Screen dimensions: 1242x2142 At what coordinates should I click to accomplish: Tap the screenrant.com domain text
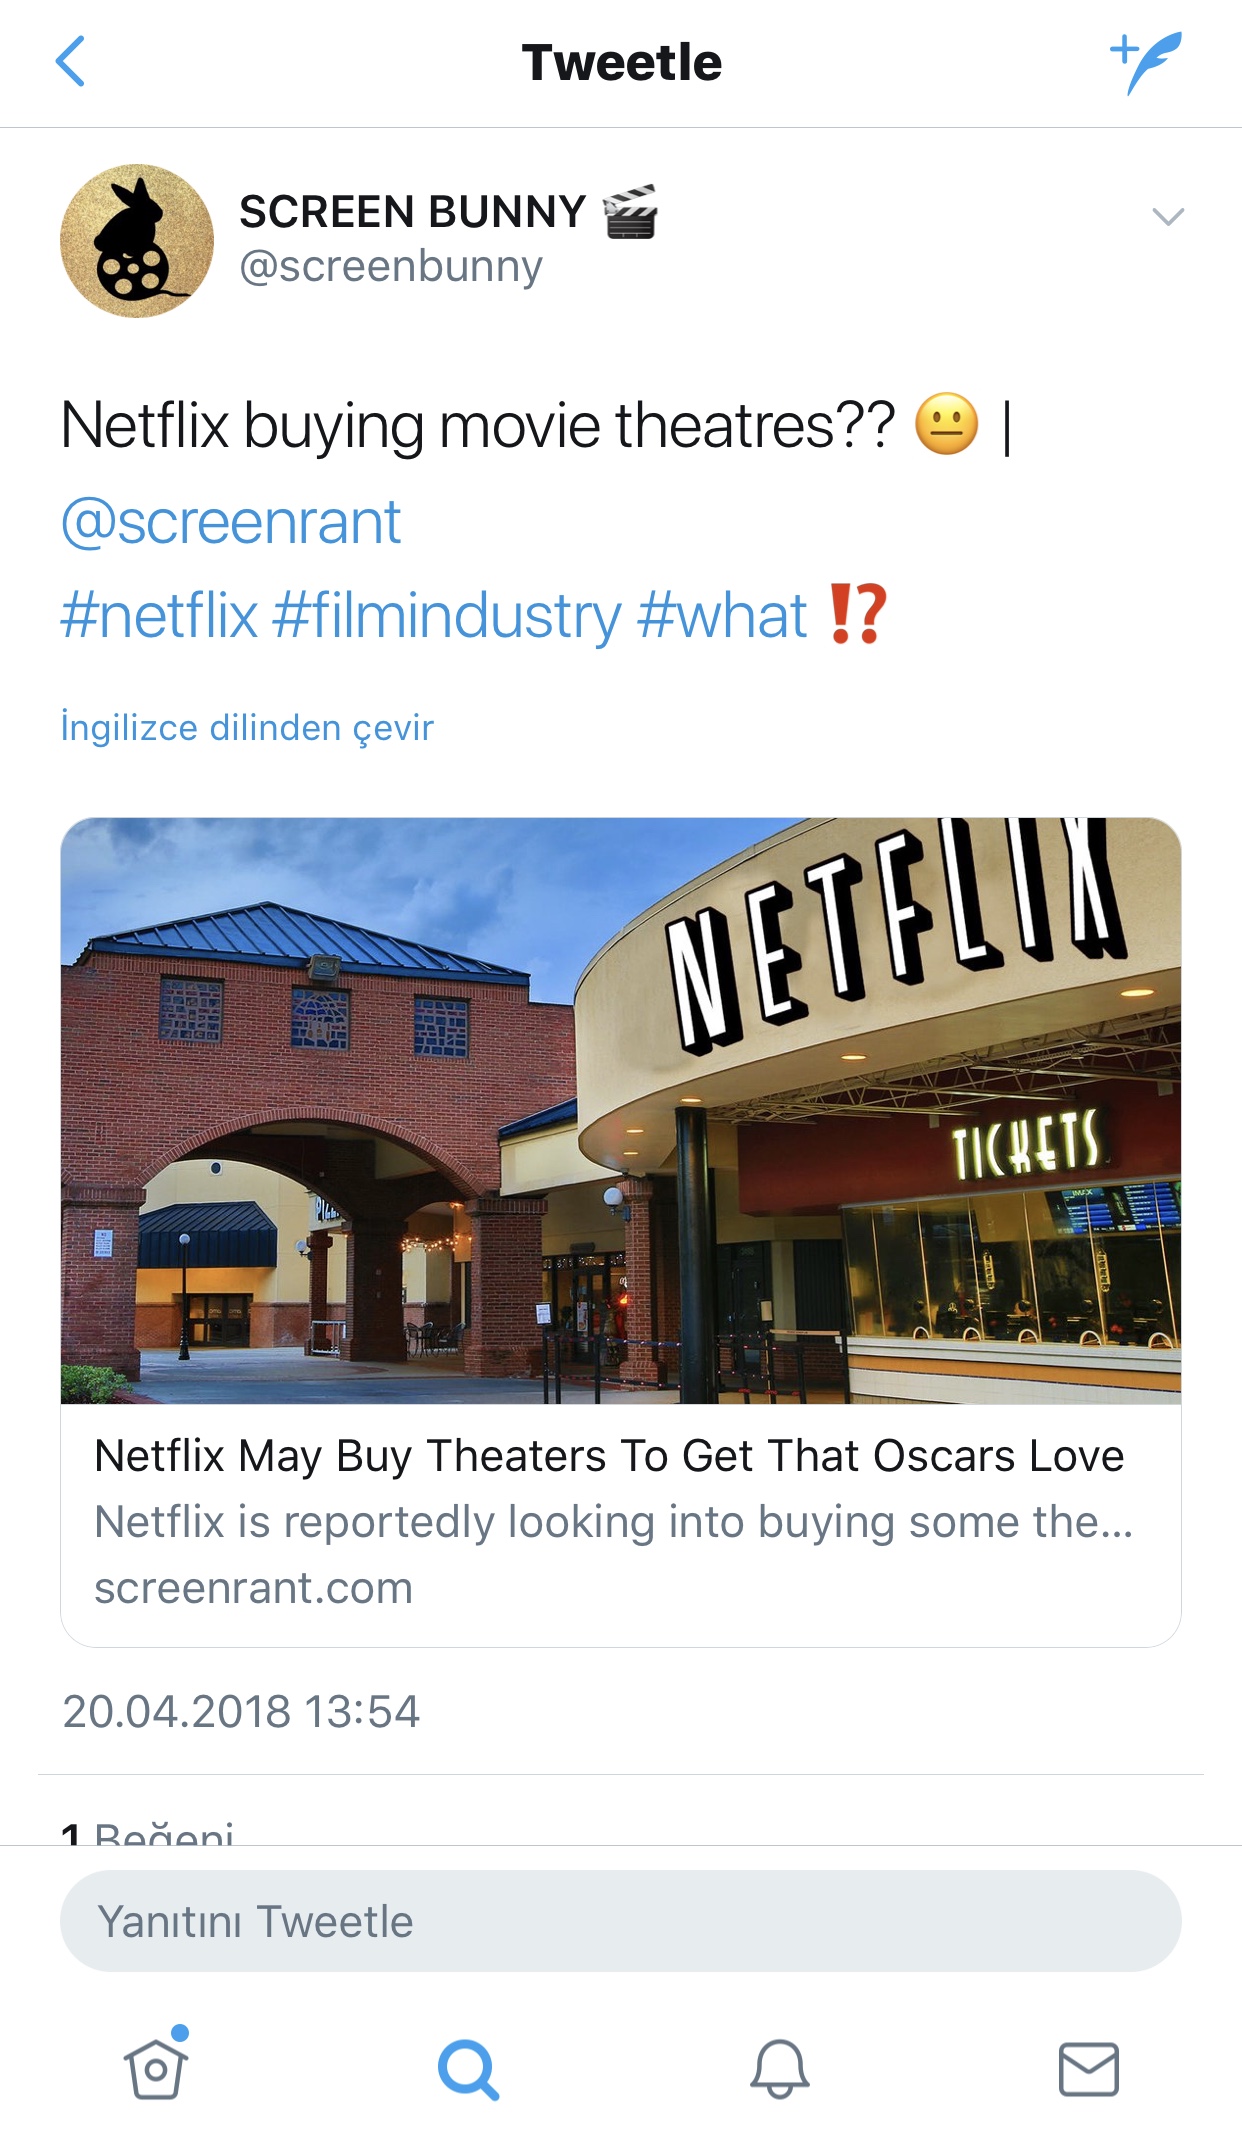253,1588
